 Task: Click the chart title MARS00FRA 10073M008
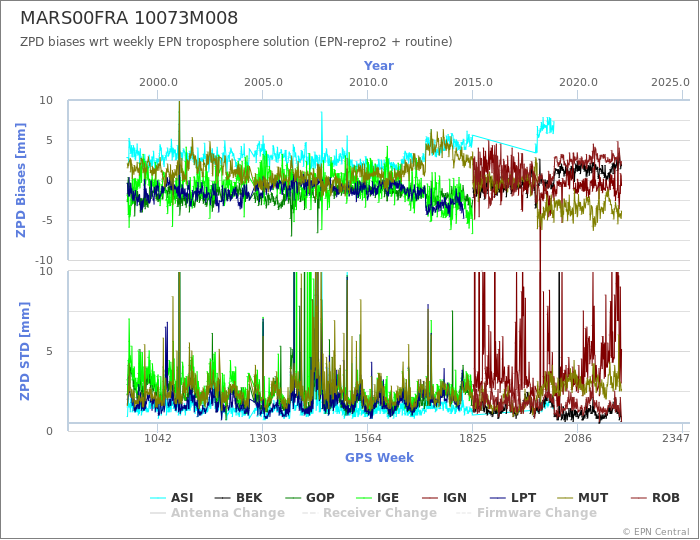129,18
